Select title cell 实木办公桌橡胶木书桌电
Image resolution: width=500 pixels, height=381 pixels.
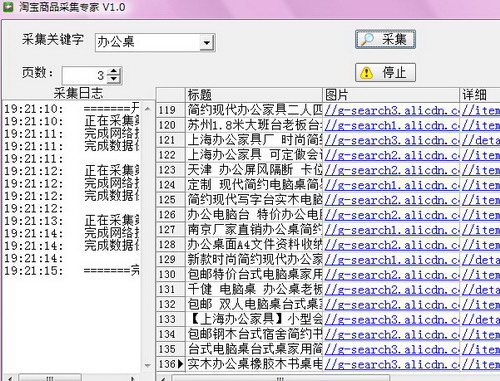[x=254, y=364]
